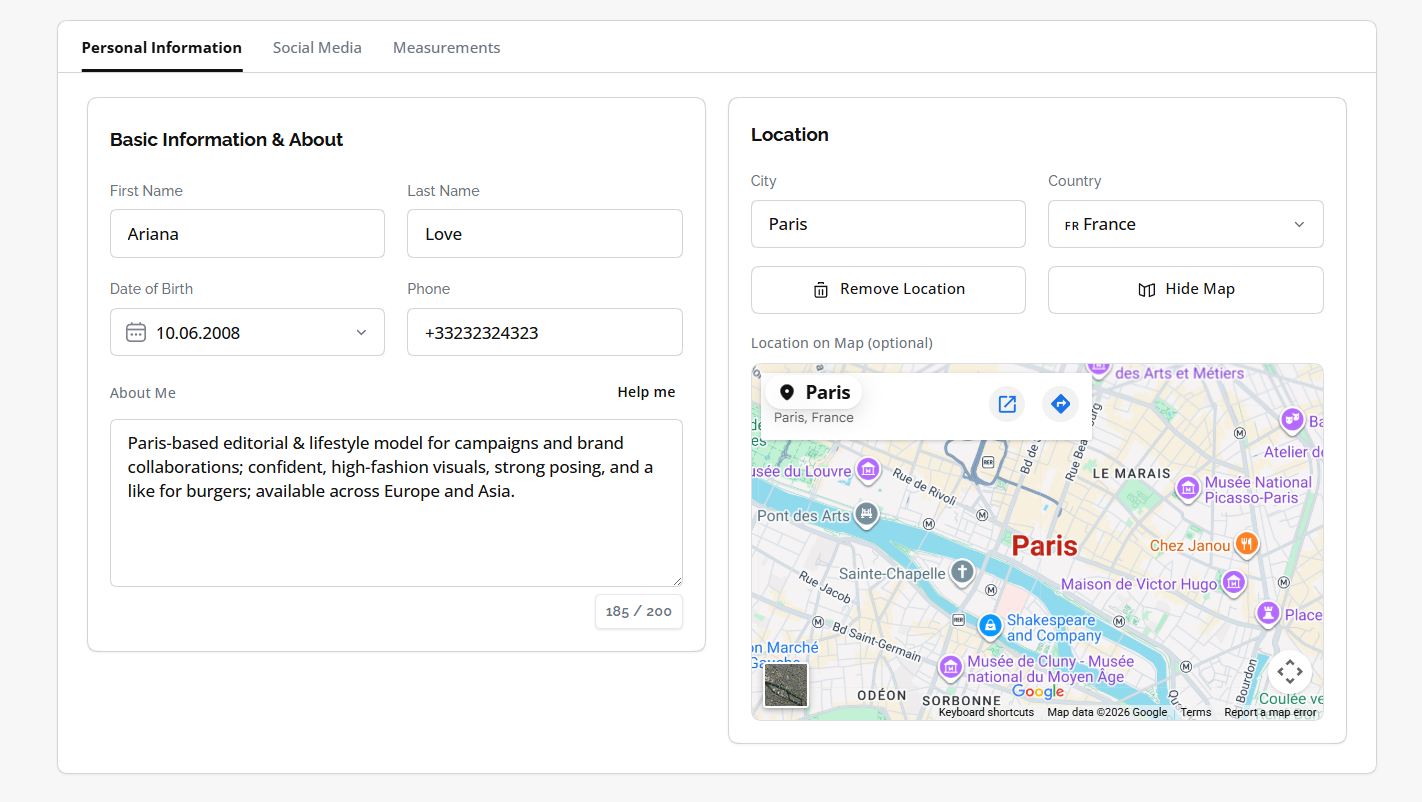Click the Last Name field containing Love
Screen dimensions: 1422x802
tap(545, 233)
